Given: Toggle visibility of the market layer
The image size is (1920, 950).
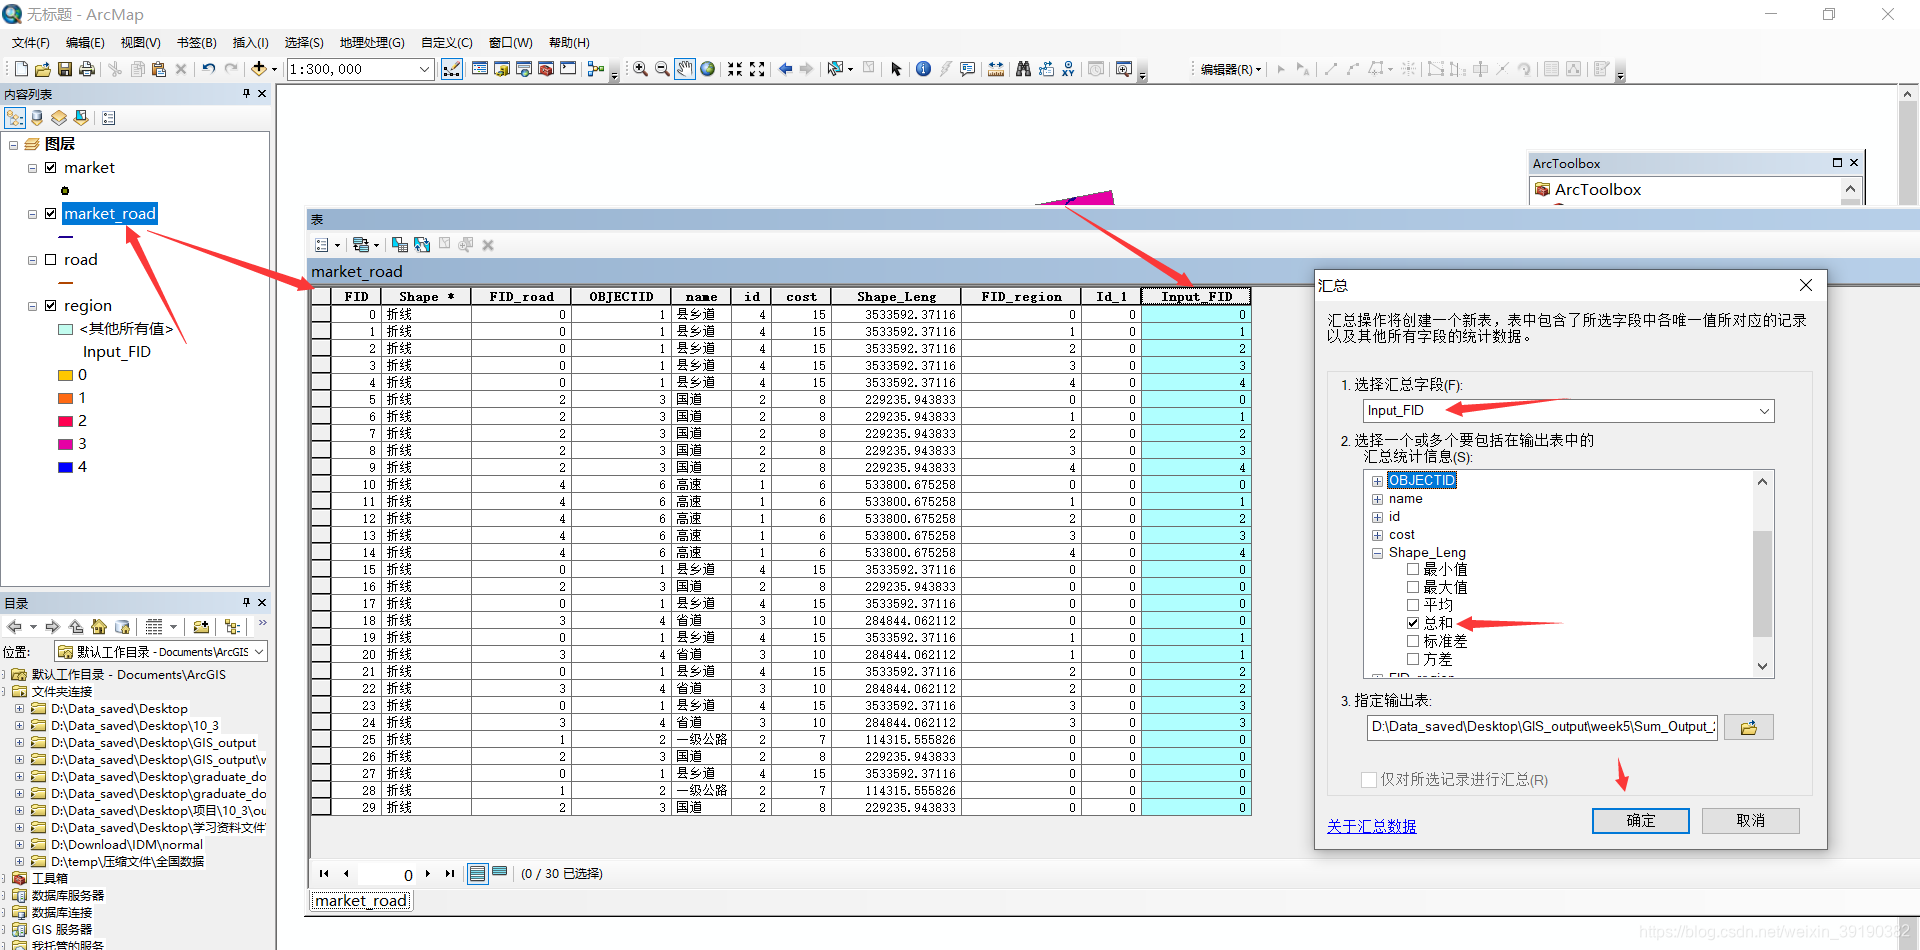Looking at the screenshot, I should click(x=50, y=168).
